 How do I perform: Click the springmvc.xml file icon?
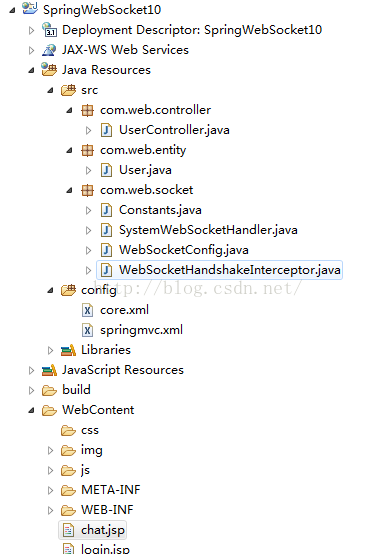[87, 330]
